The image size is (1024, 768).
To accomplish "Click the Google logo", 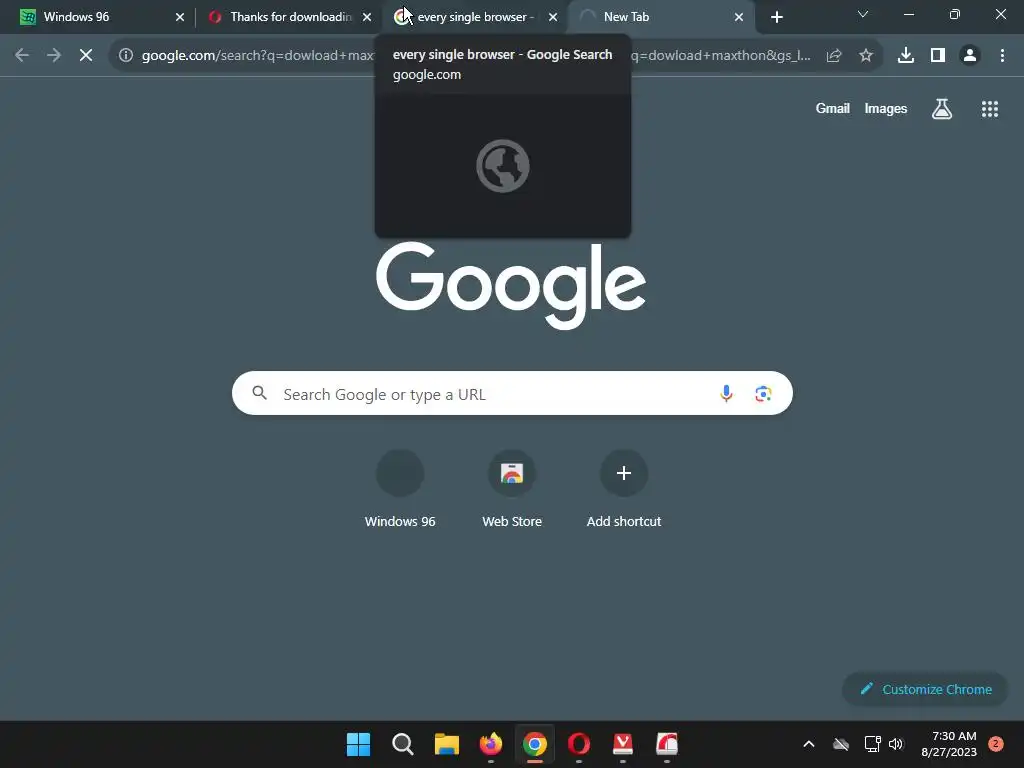I will pyautogui.click(x=511, y=285).
